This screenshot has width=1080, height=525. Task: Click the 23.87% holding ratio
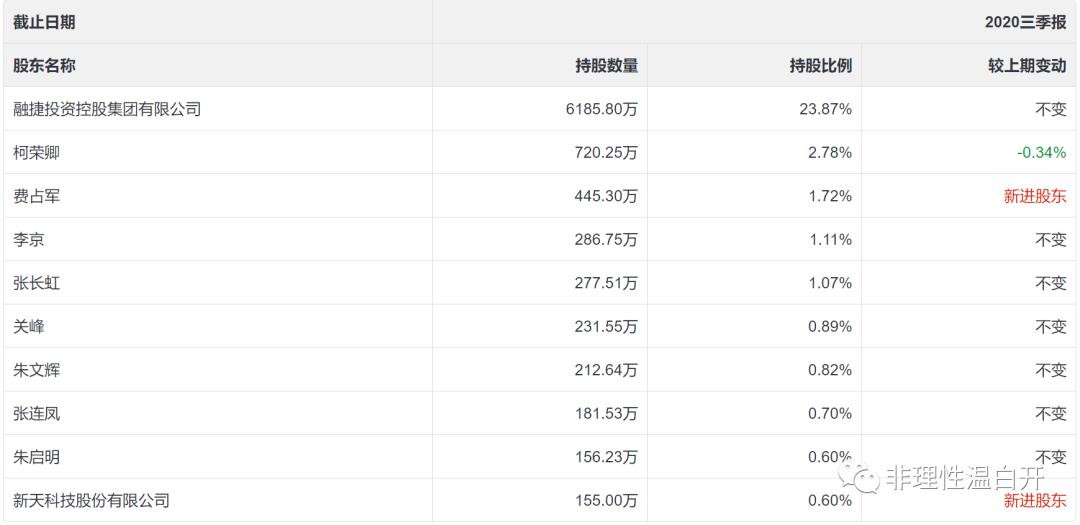tap(824, 109)
